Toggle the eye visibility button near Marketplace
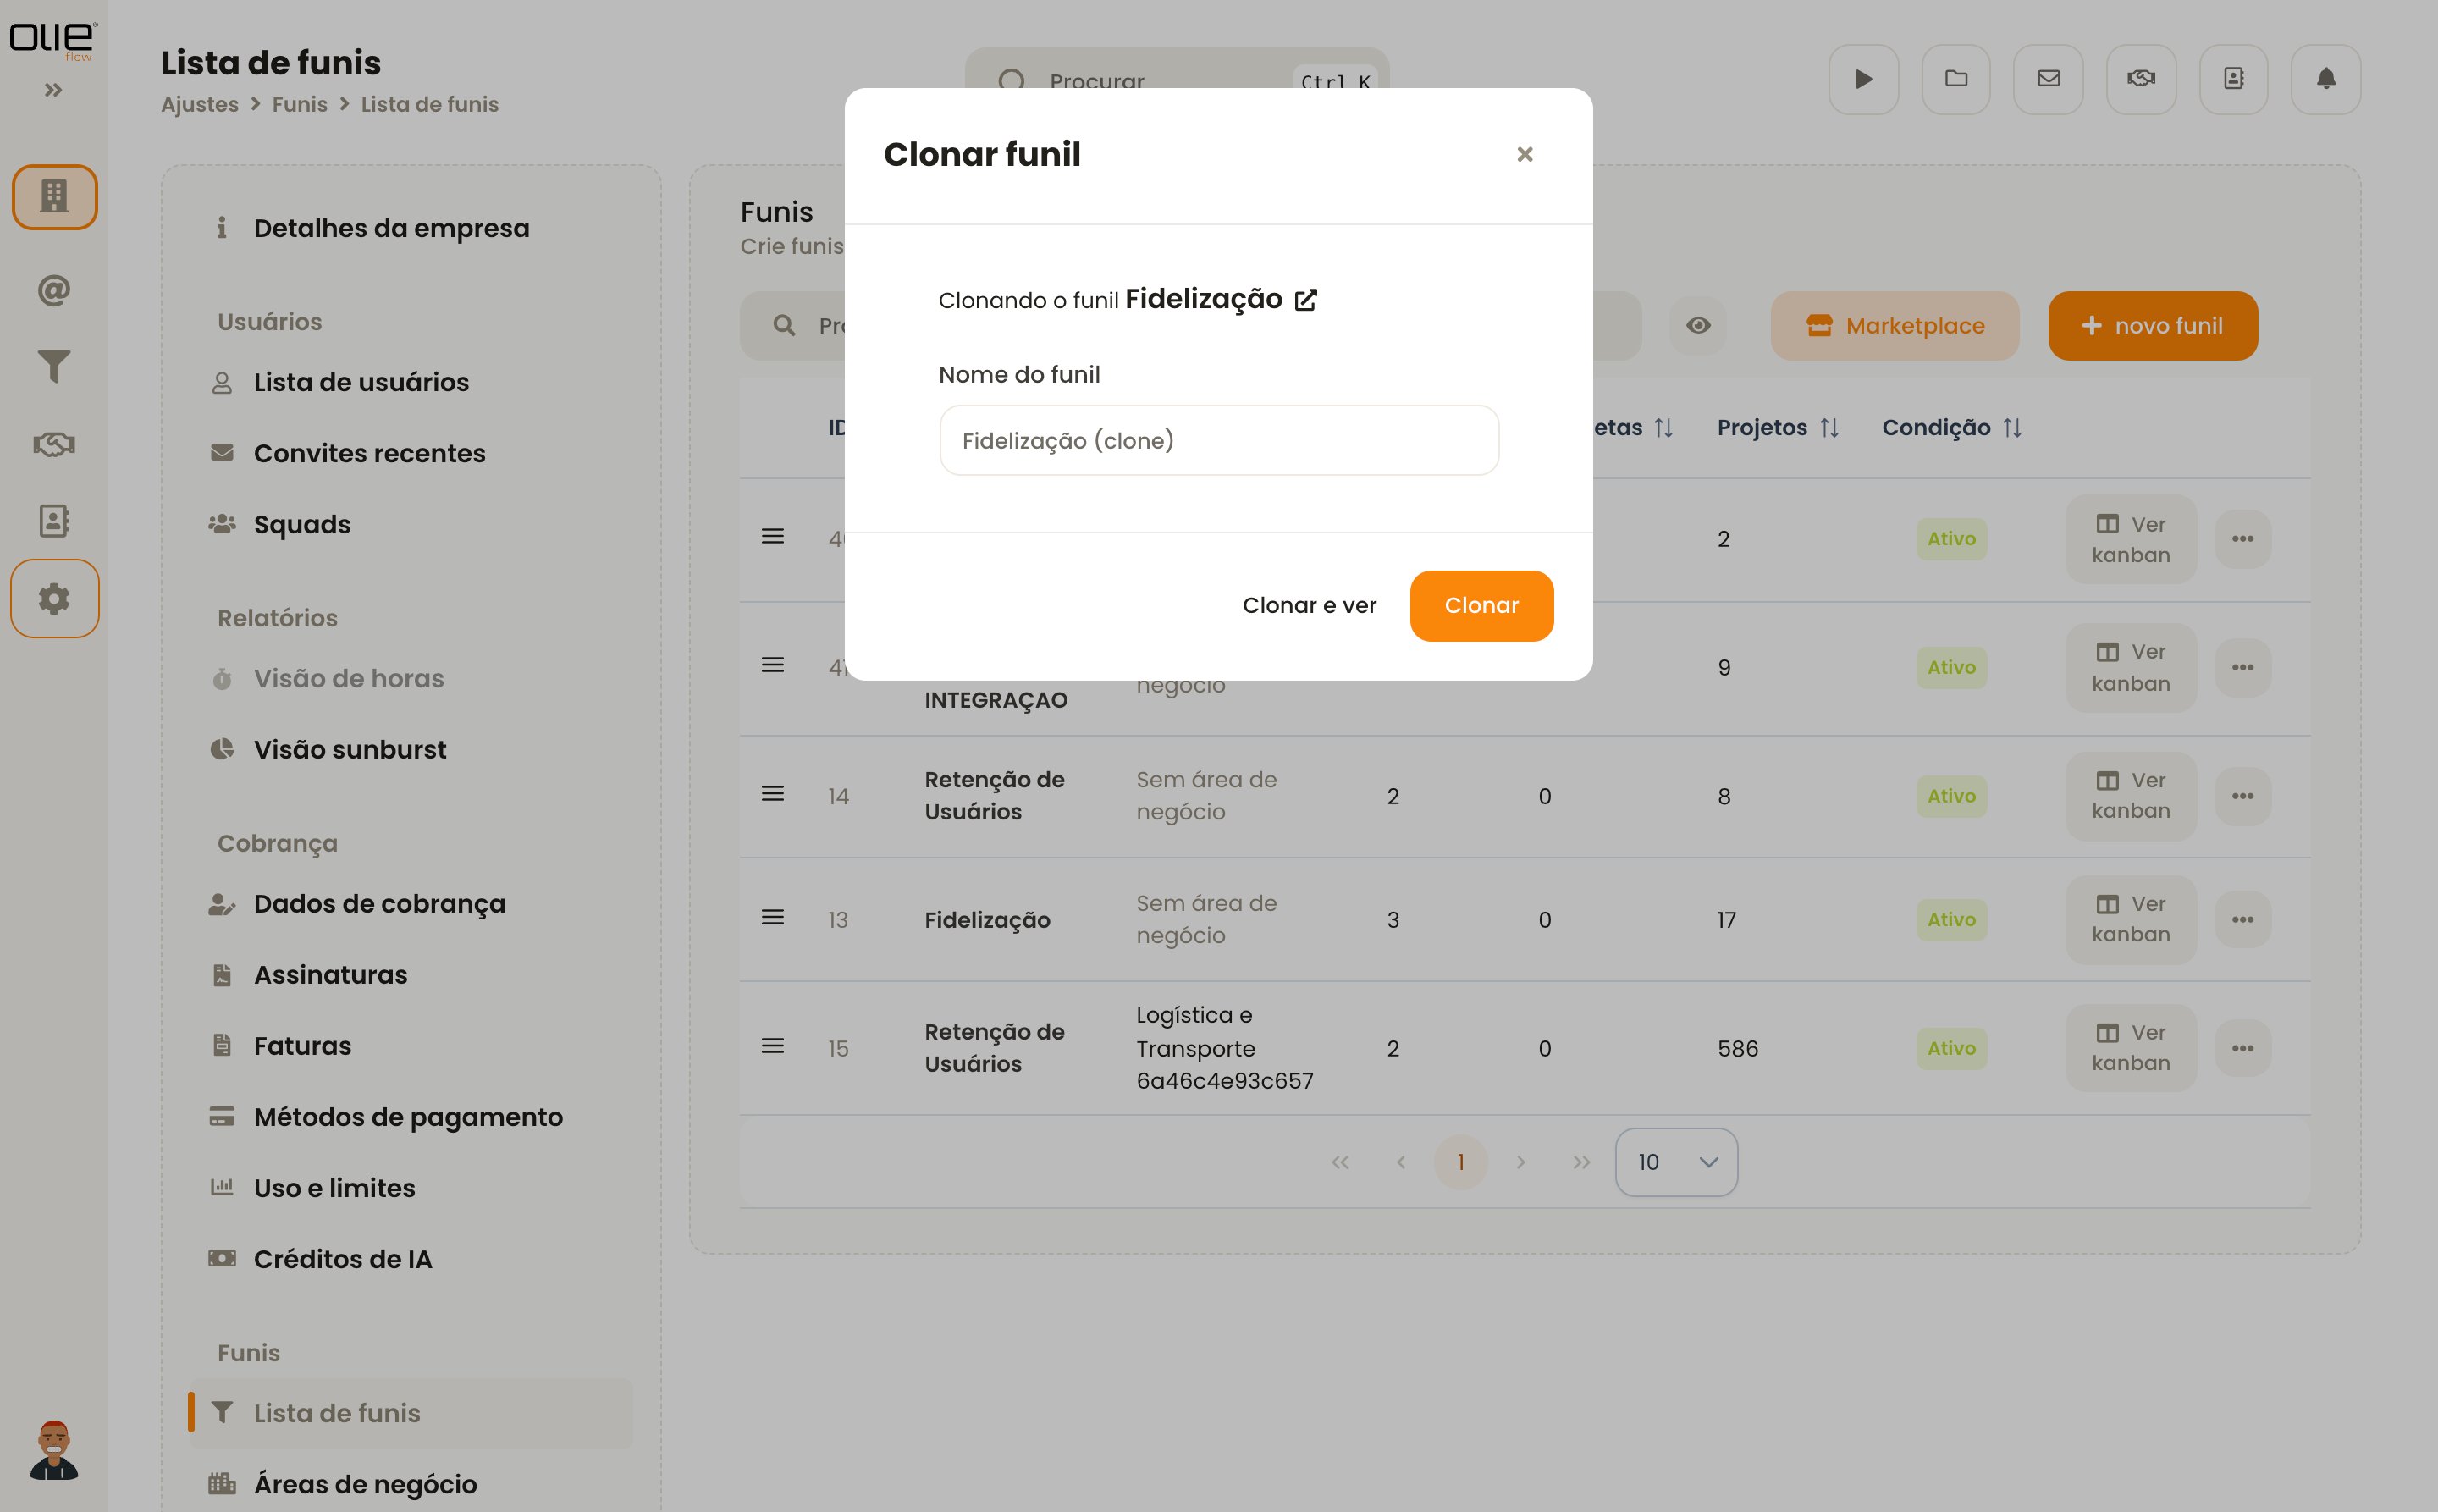Image resolution: width=2438 pixels, height=1512 pixels. pos(1698,325)
